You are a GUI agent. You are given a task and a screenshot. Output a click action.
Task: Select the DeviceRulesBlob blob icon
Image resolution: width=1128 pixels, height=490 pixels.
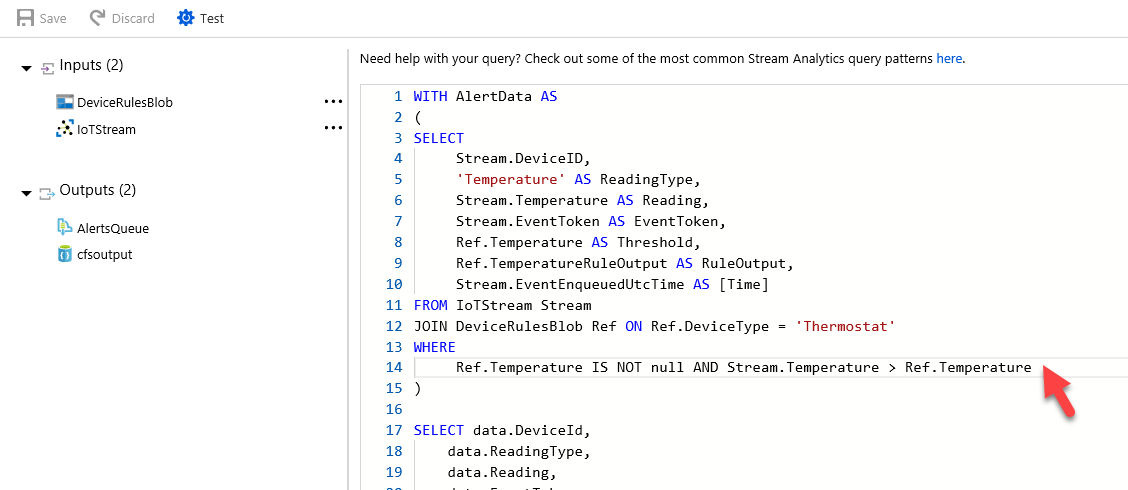point(65,102)
